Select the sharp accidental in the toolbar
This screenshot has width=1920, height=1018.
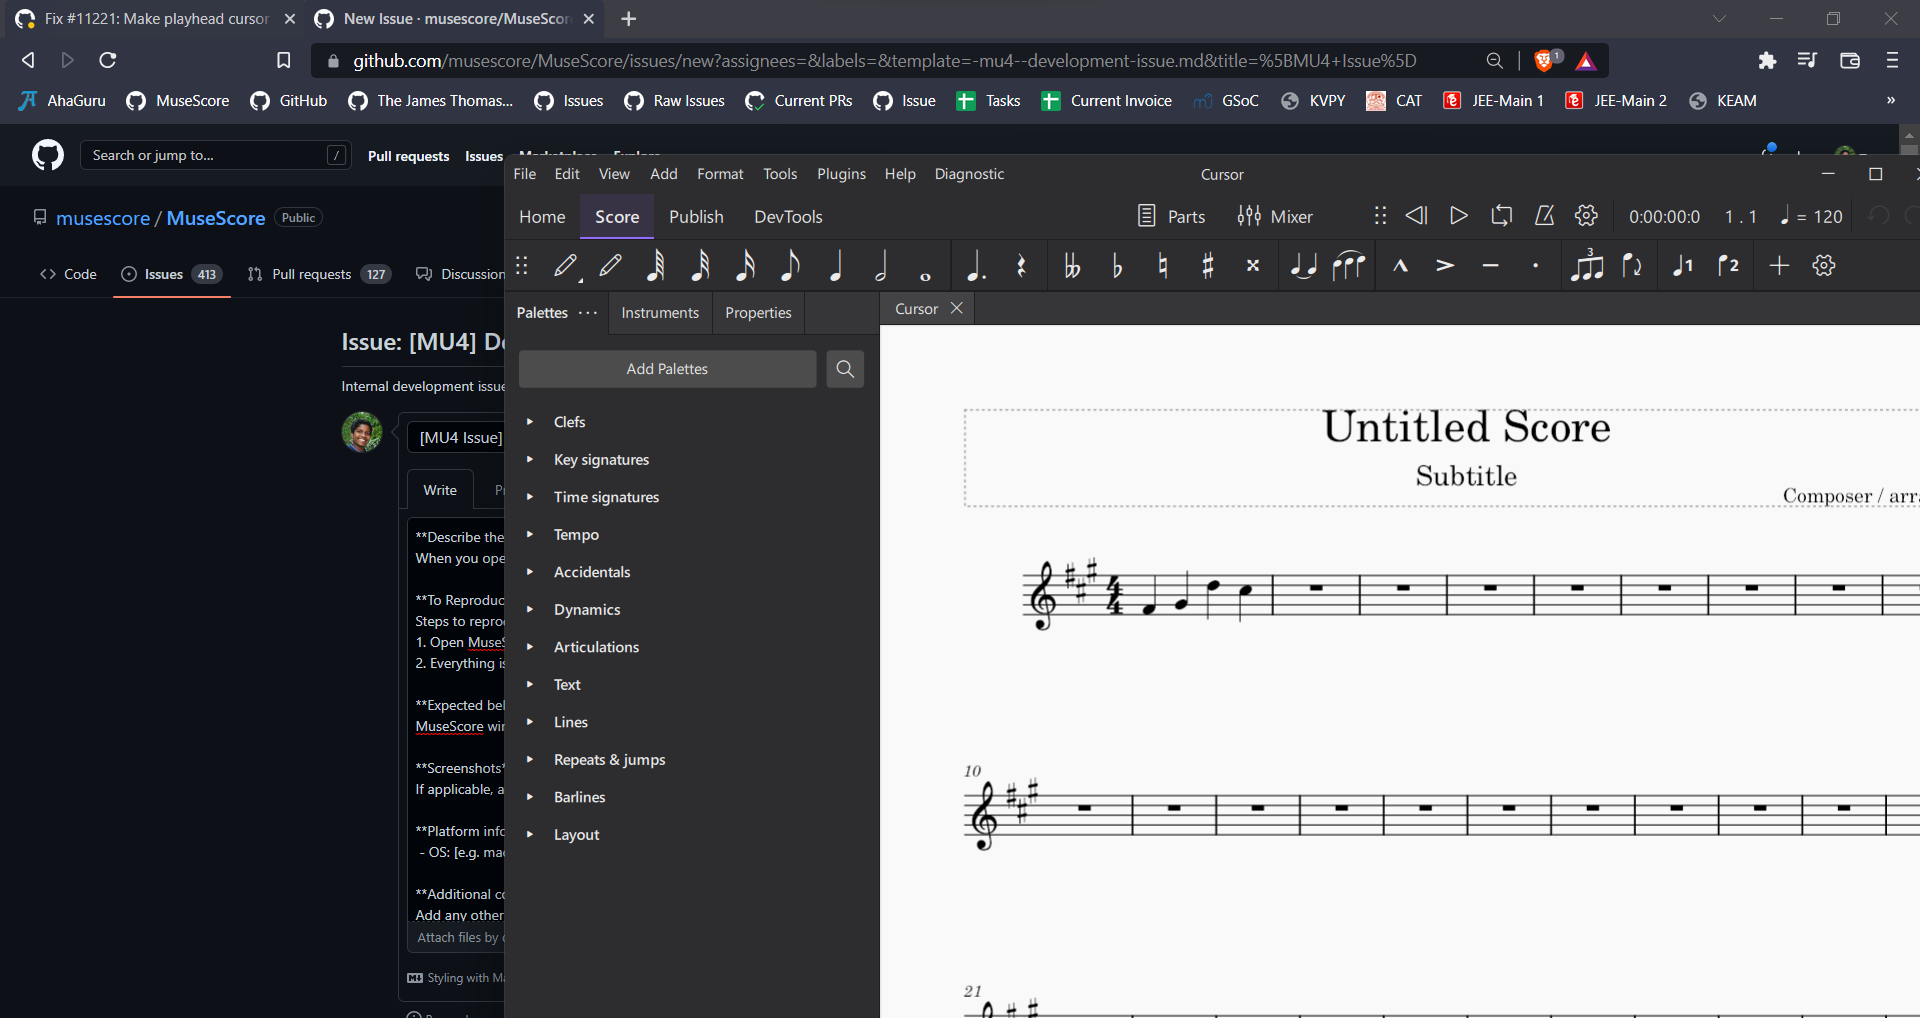pos(1208,266)
